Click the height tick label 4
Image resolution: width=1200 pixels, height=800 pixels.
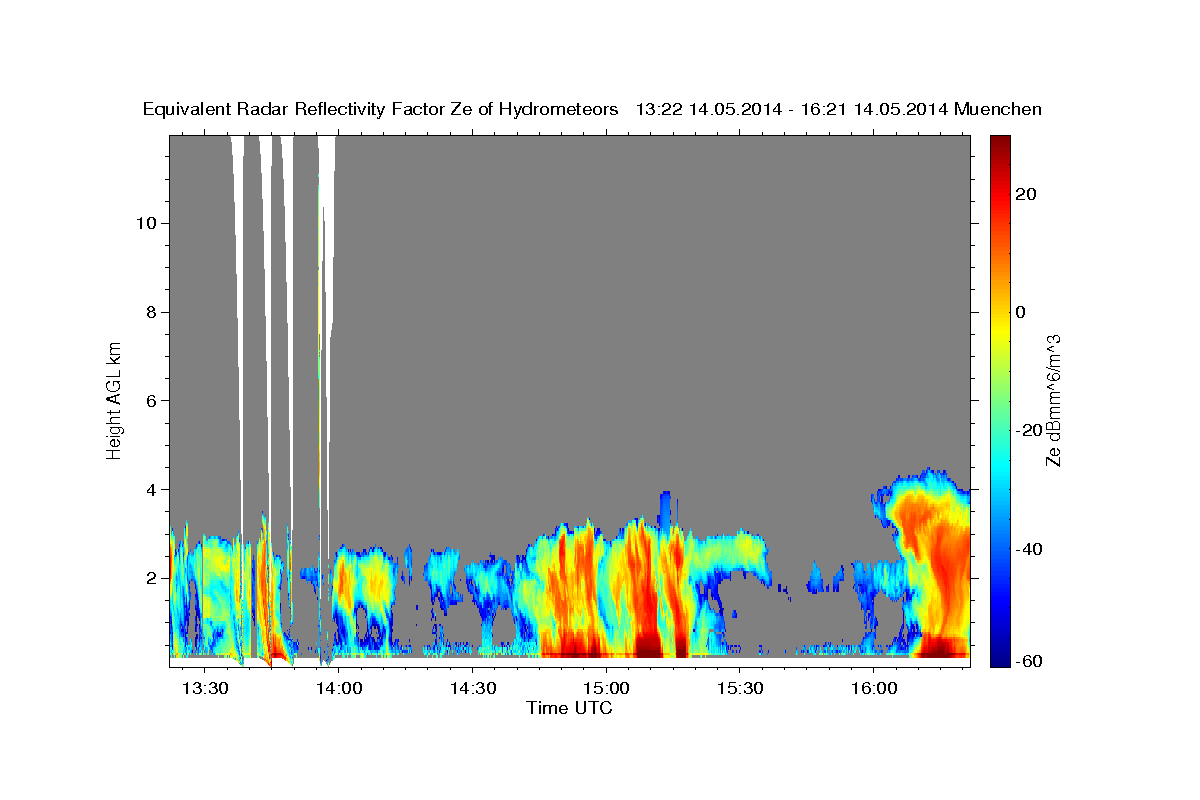coord(151,490)
